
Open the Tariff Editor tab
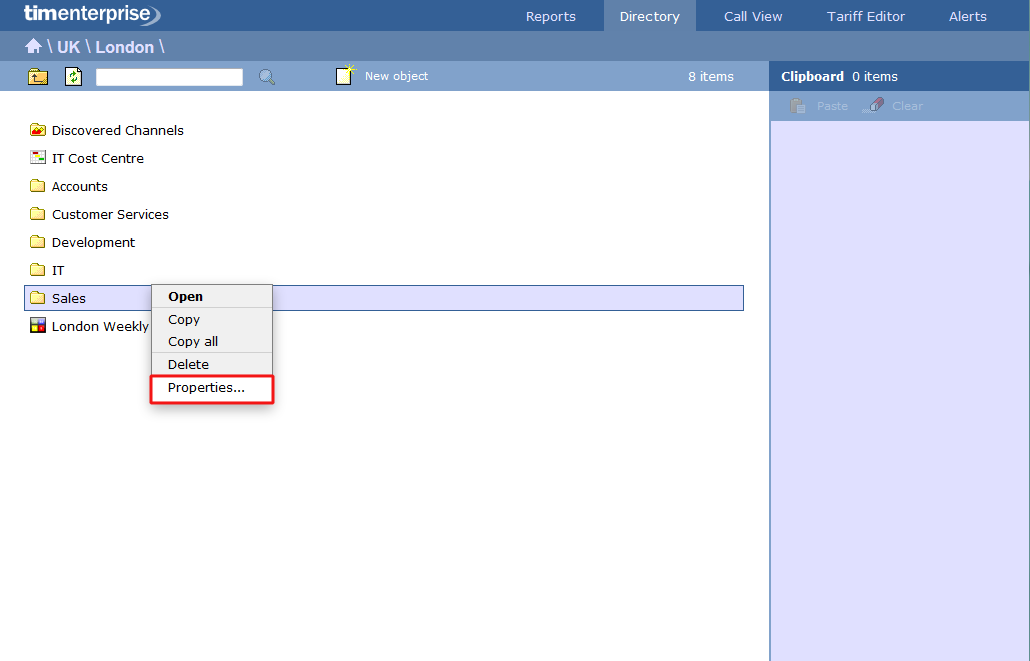(x=866, y=16)
